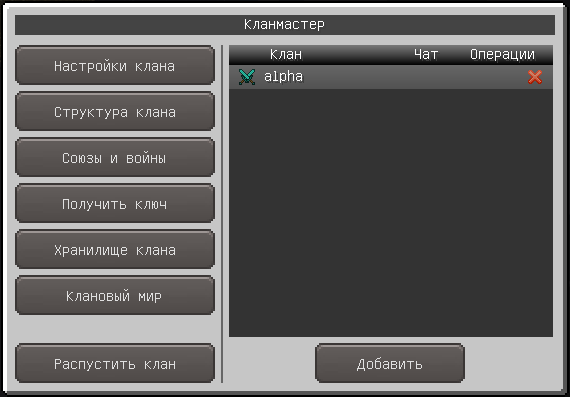The height and width of the screenshot is (397, 570).
Task: Enter the Клановый мир
Action: [115, 295]
